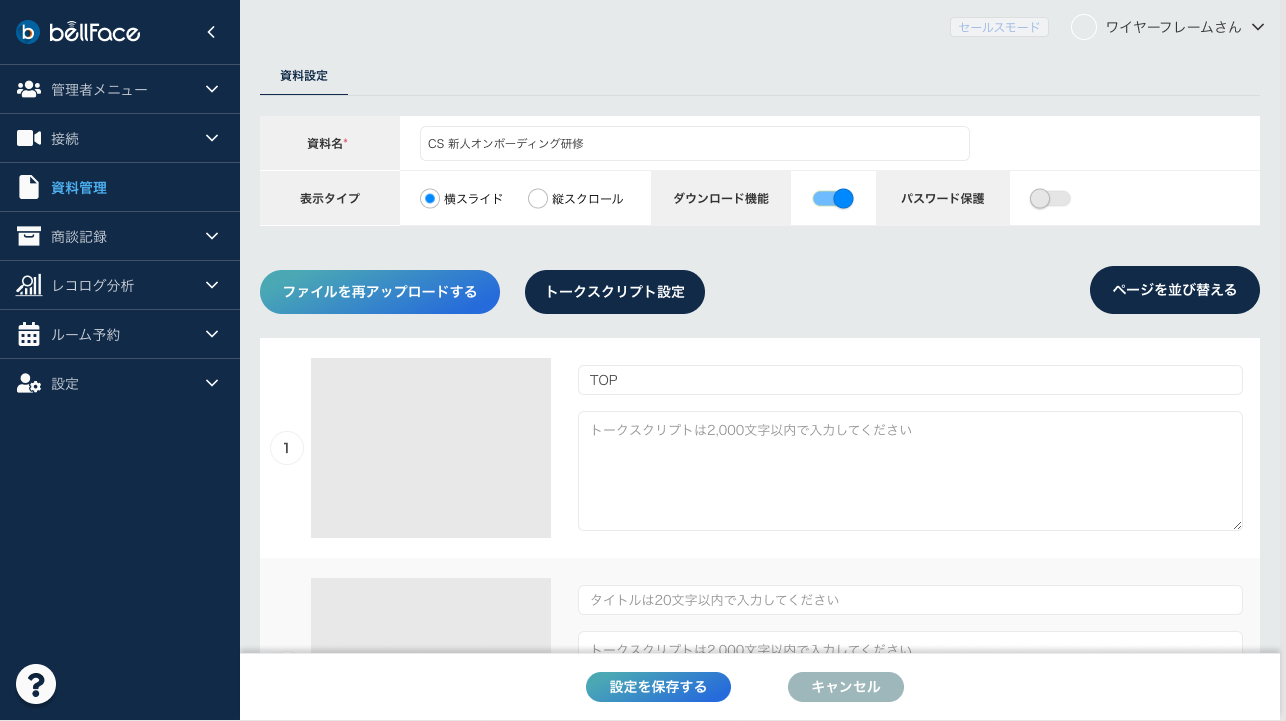Click the 資料名 input field

point(694,143)
